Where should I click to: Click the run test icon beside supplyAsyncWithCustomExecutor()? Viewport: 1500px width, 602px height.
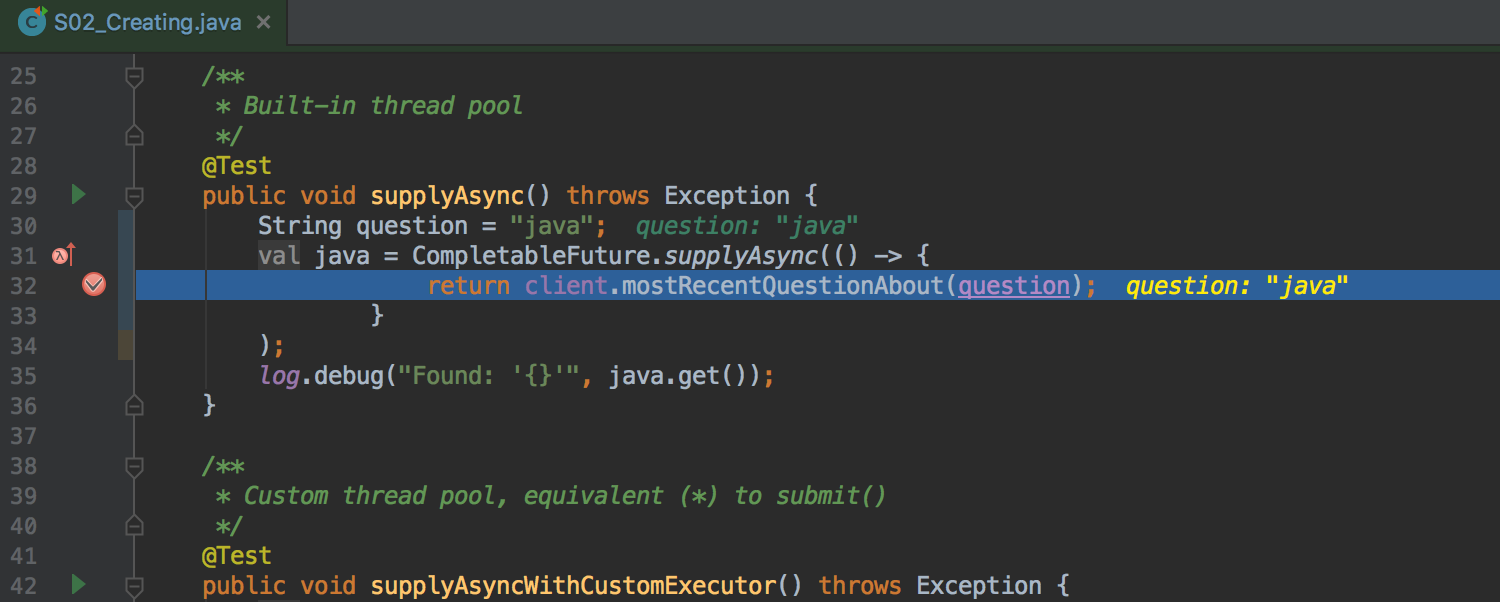coord(79,584)
